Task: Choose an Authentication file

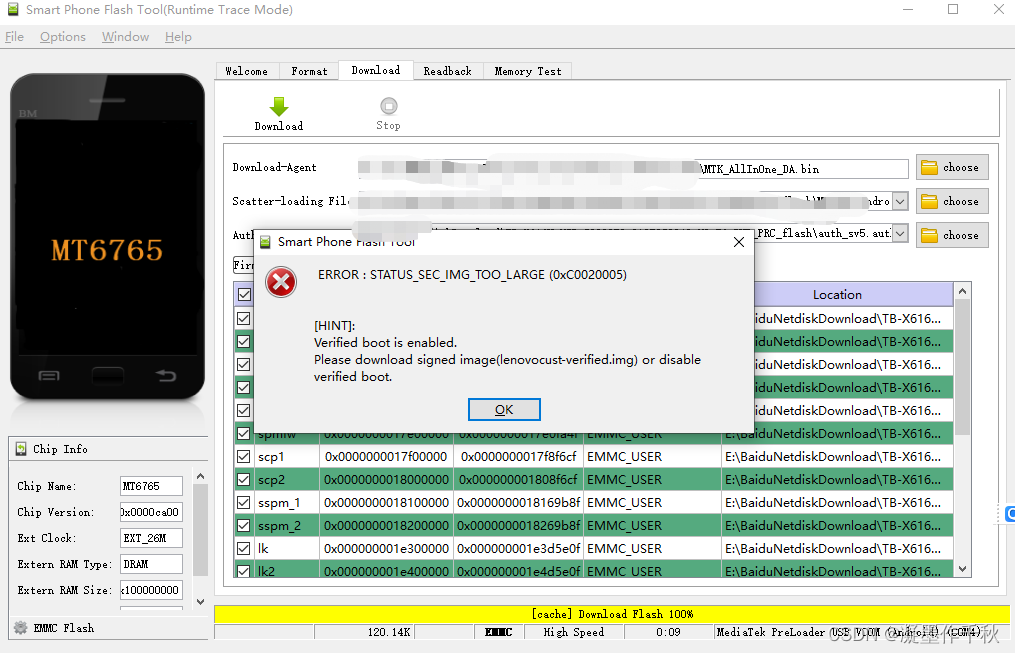Action: coord(952,235)
